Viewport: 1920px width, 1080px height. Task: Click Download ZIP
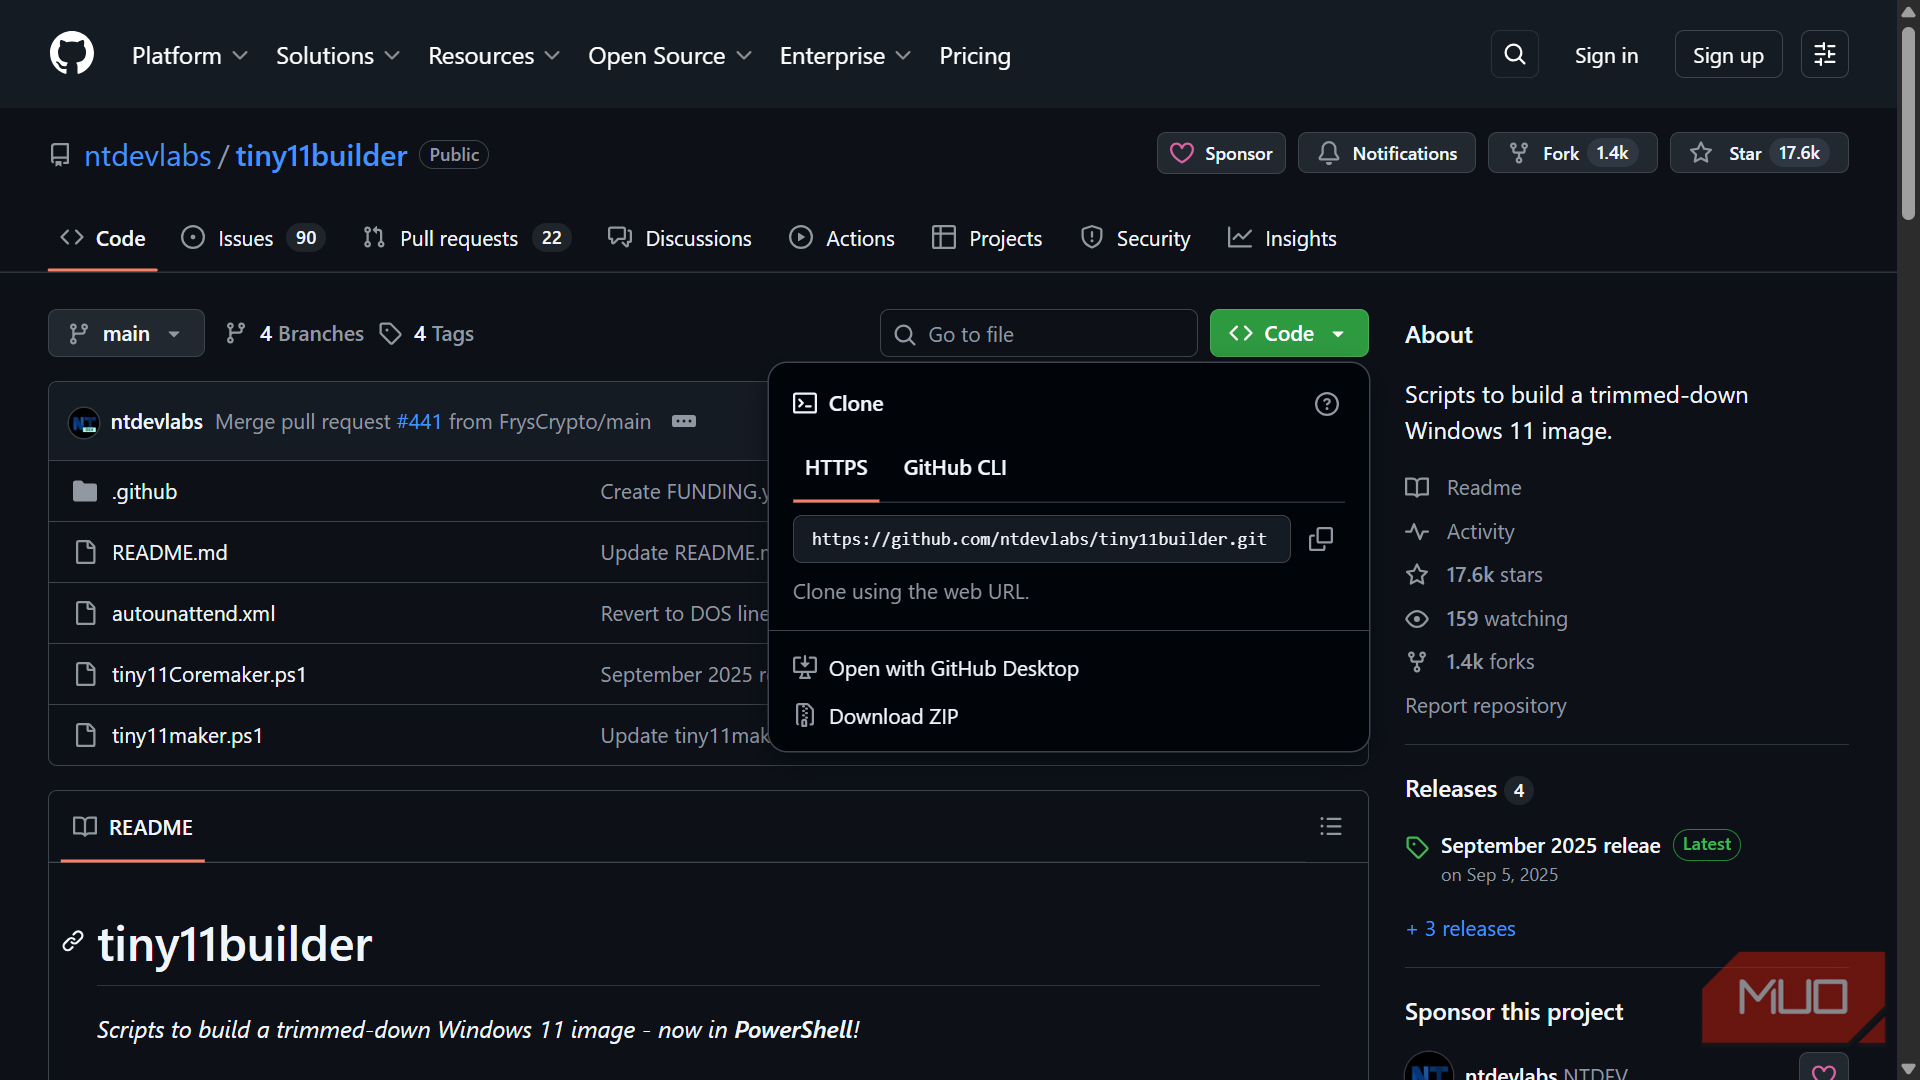(893, 716)
